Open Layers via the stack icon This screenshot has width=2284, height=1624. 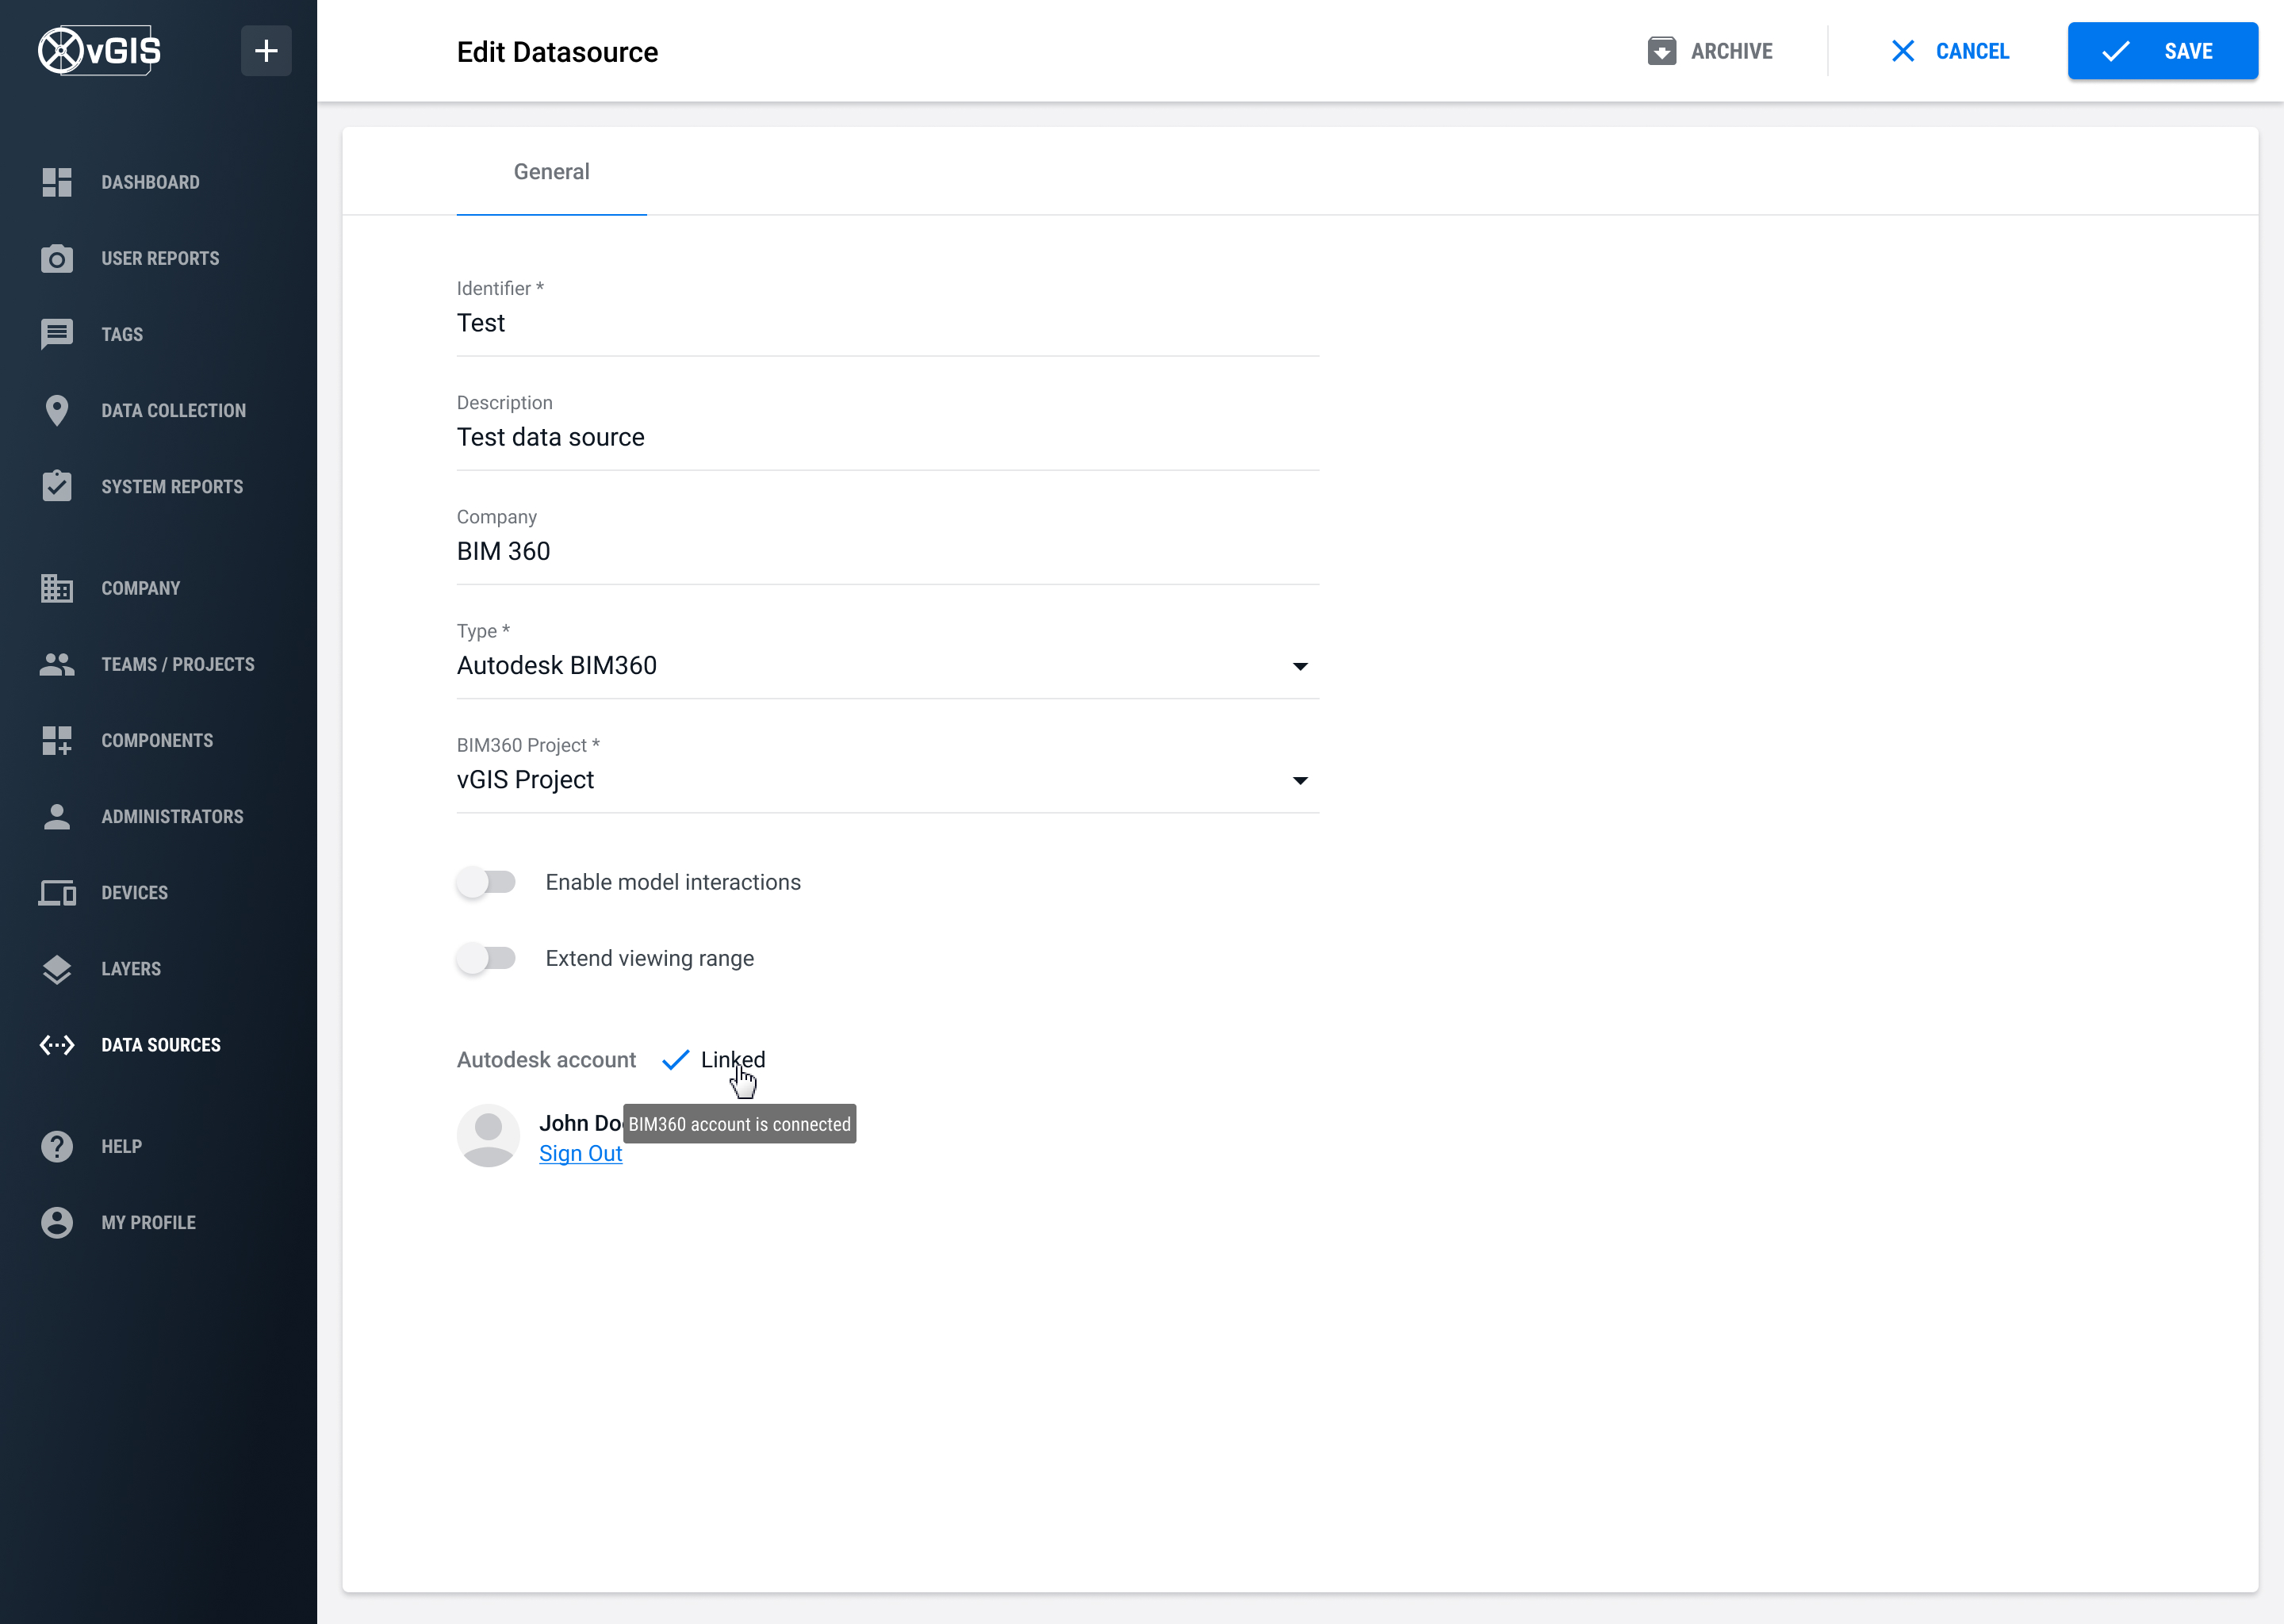point(57,969)
